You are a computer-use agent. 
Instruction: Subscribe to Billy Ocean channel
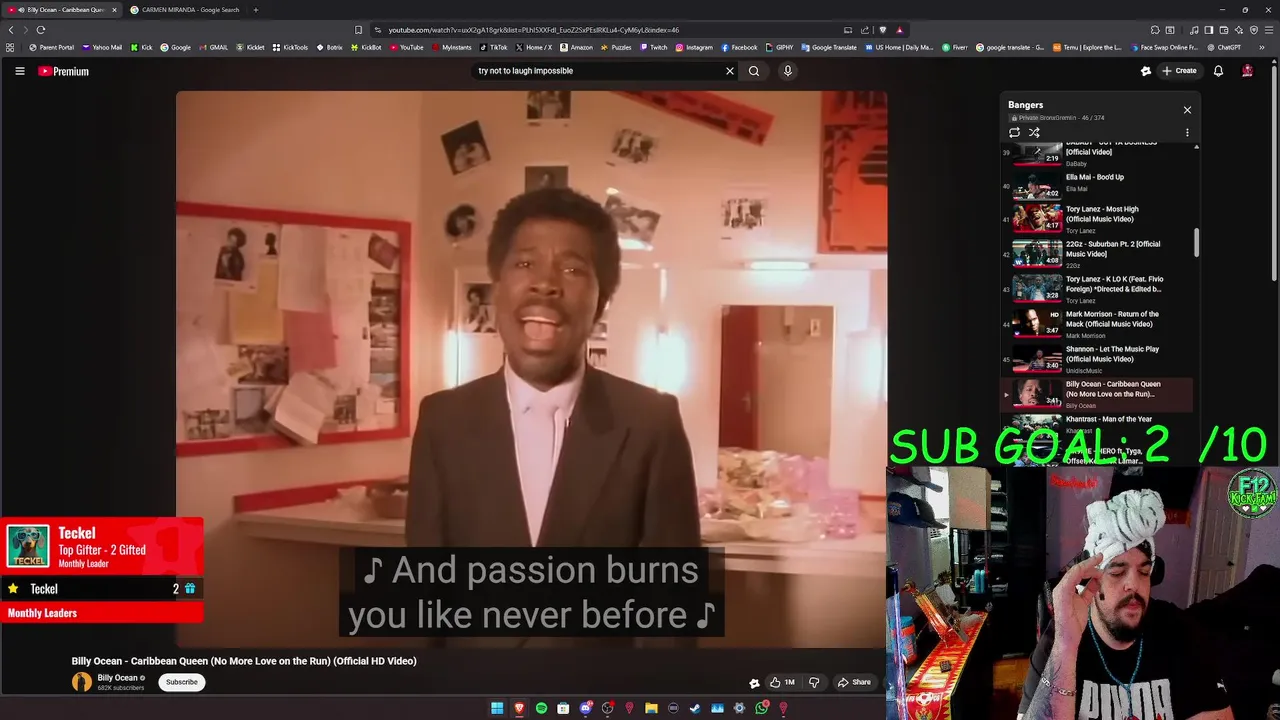(181, 682)
